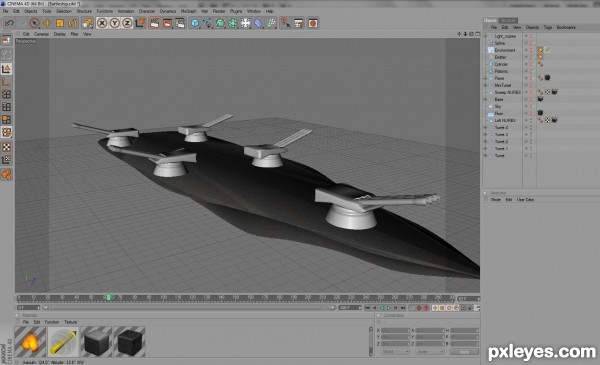This screenshot has width=600, height=365.
Task: Open the MoGraph menu
Action: [x=188, y=11]
